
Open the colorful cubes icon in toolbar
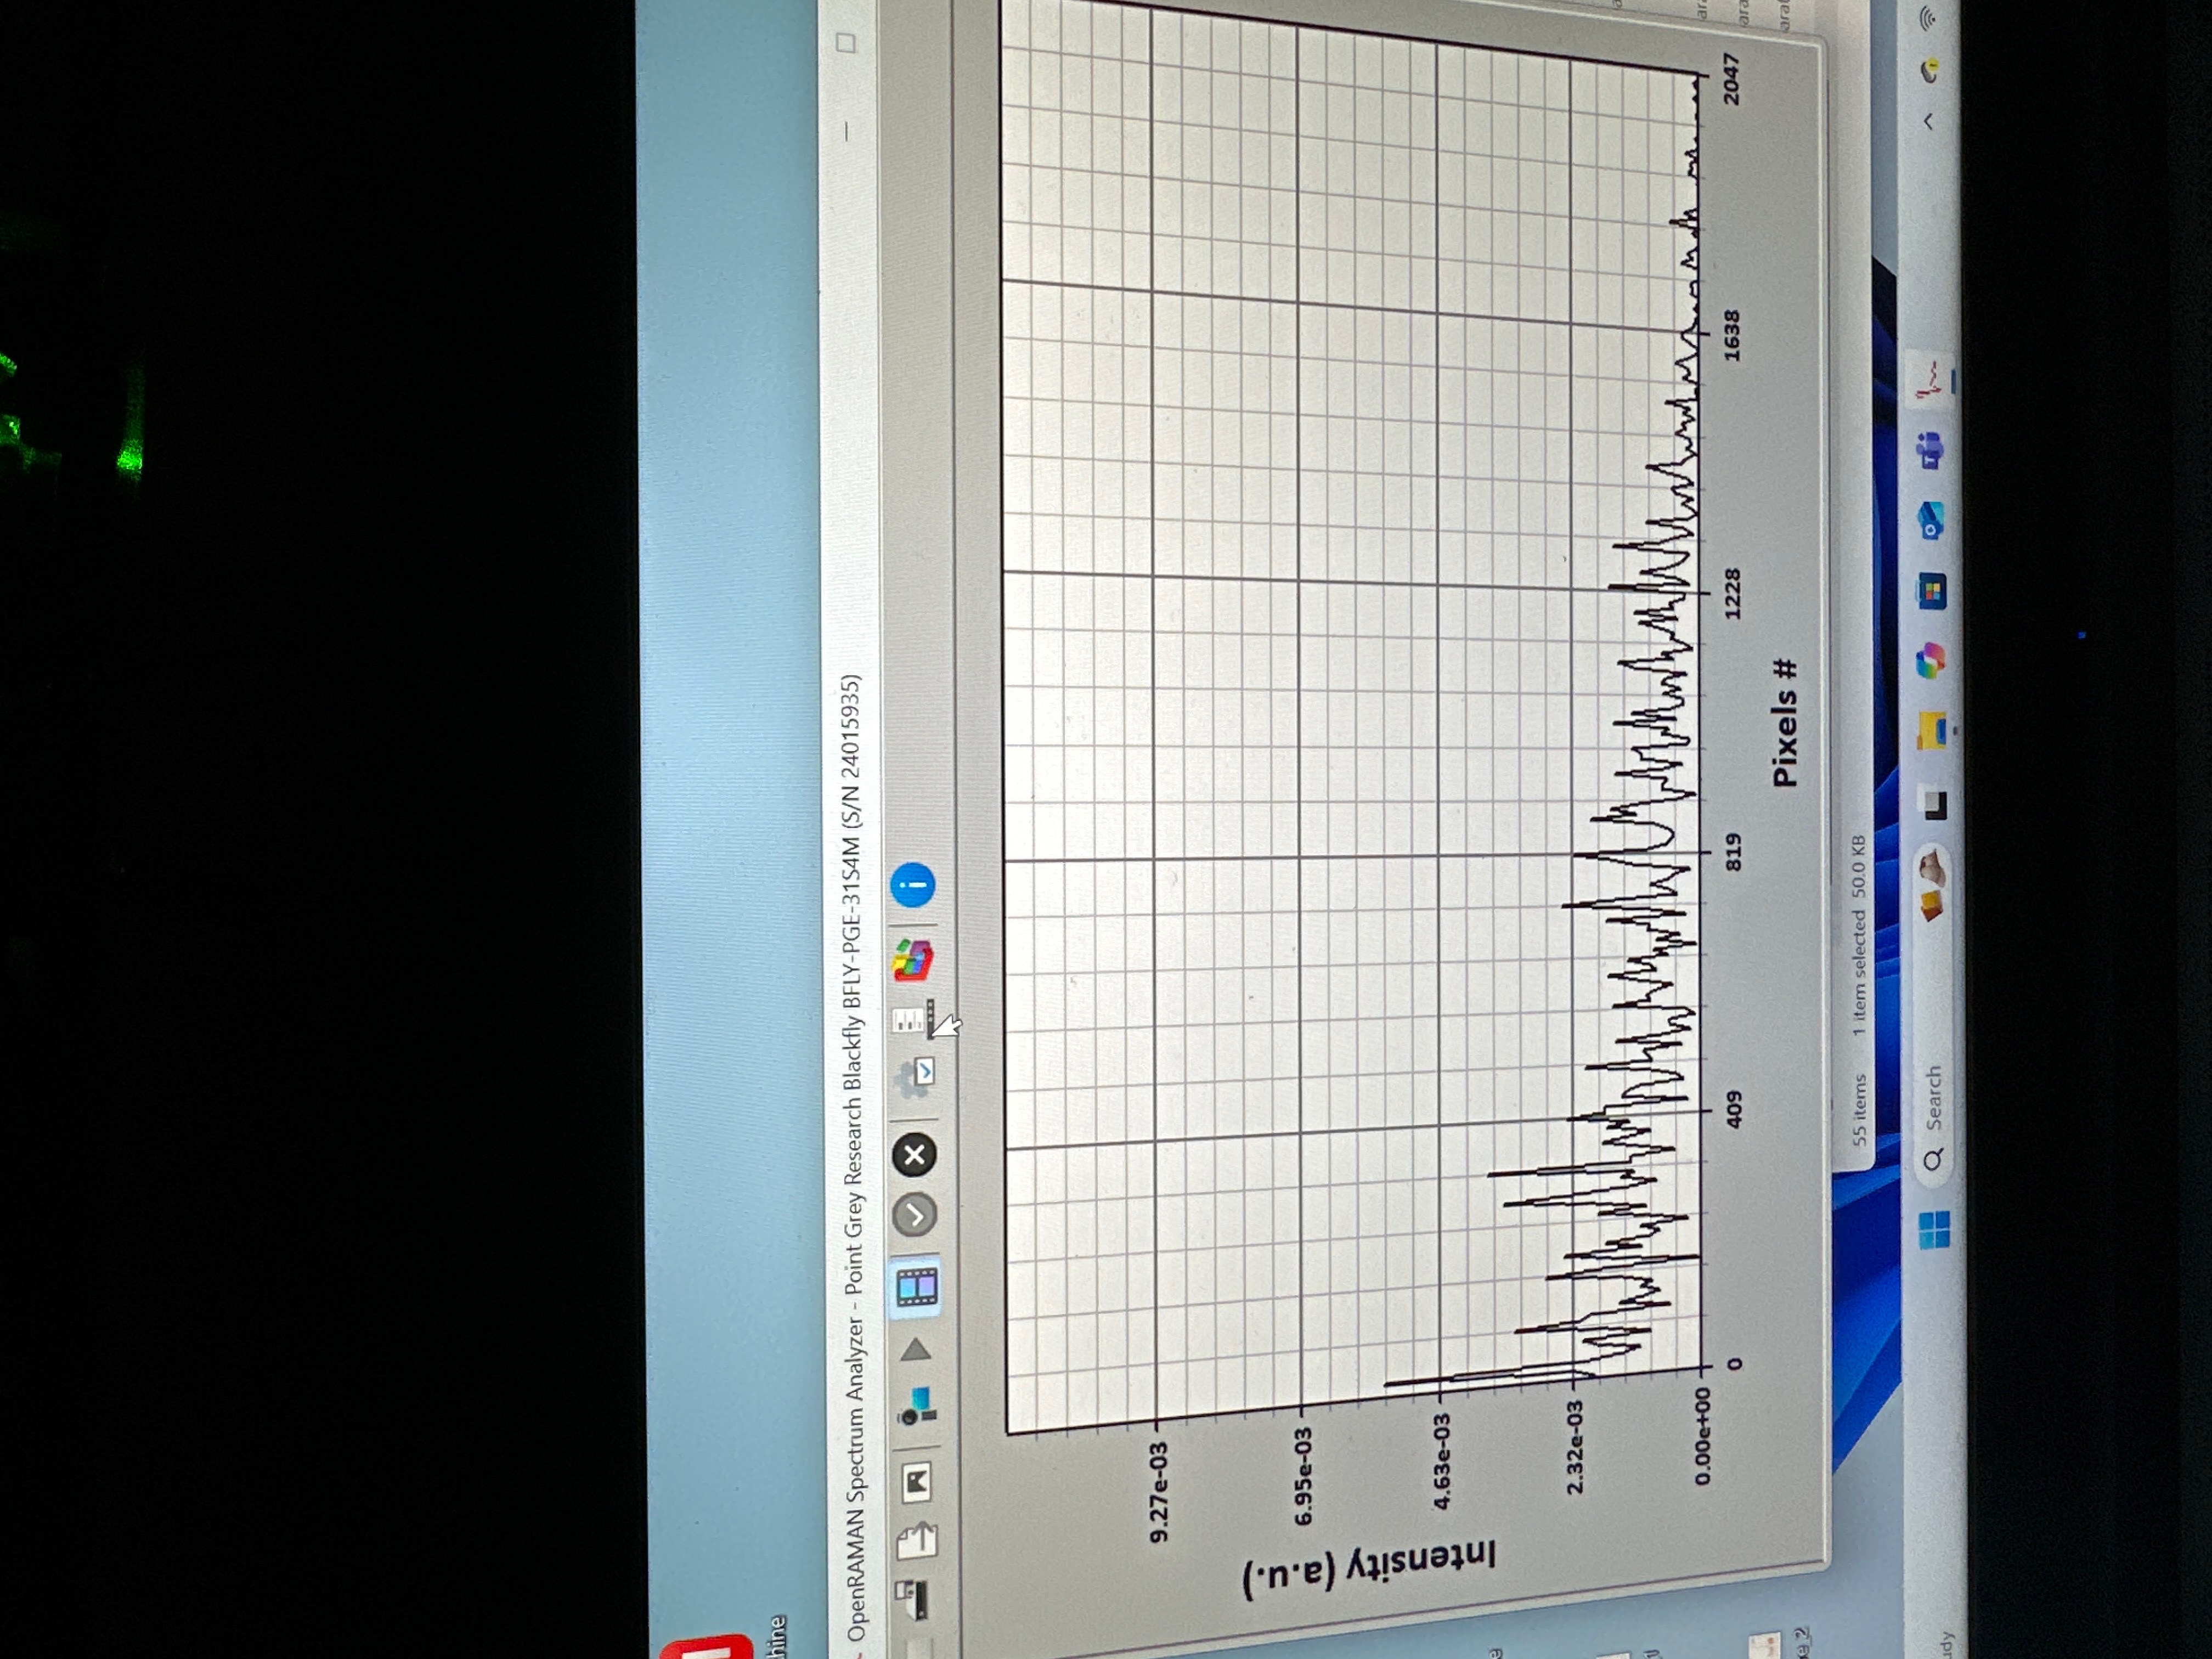(913, 960)
